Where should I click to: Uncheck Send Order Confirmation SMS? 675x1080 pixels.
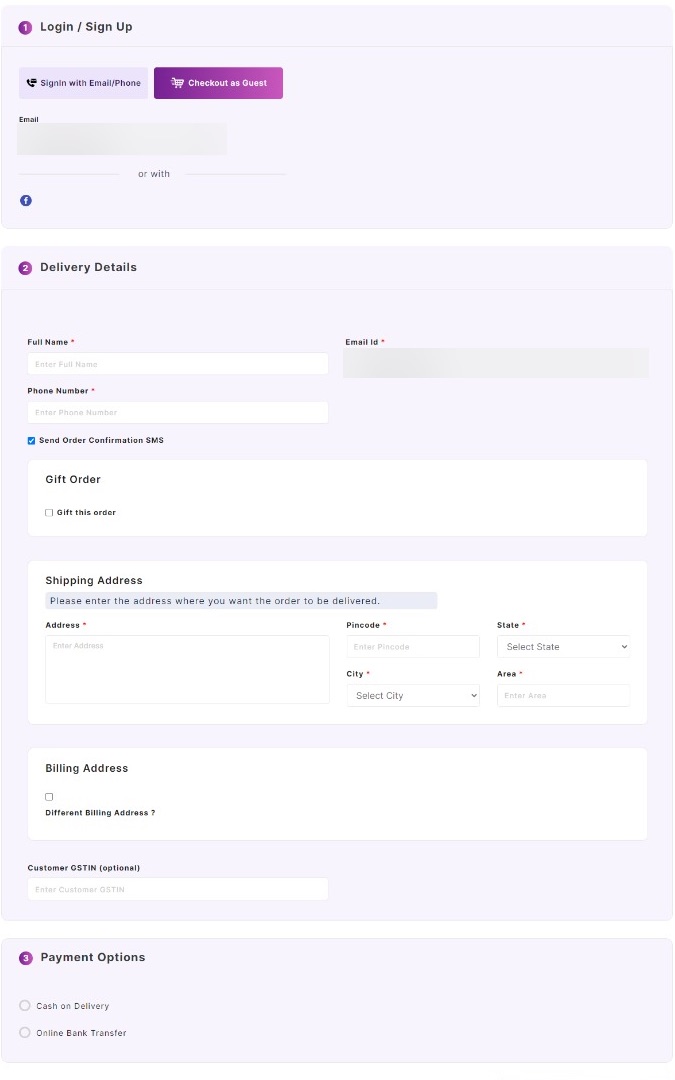coord(31,441)
